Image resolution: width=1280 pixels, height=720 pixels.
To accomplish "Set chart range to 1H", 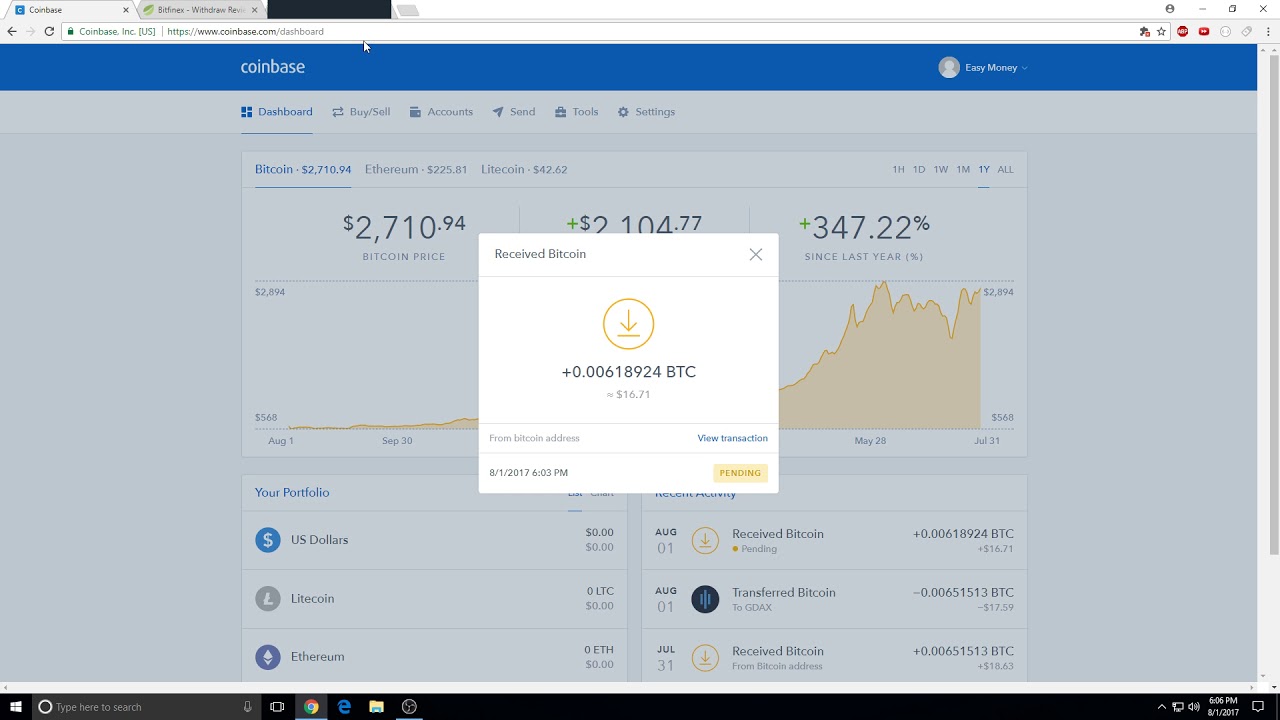I will click(898, 170).
